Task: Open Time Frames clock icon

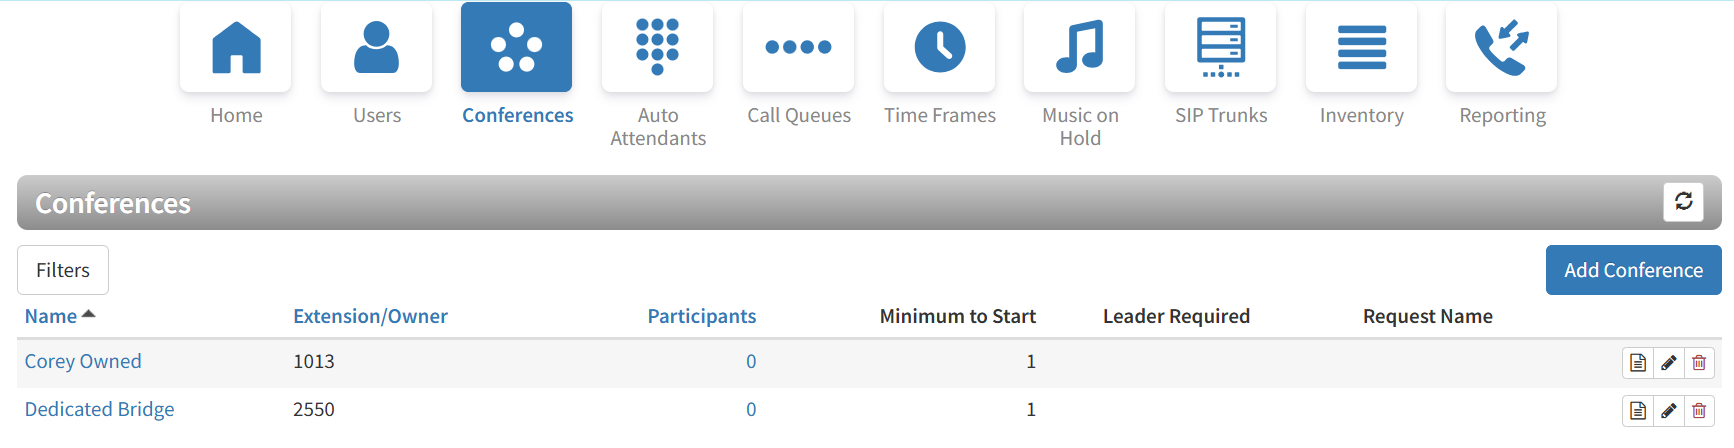Action: pos(939,48)
